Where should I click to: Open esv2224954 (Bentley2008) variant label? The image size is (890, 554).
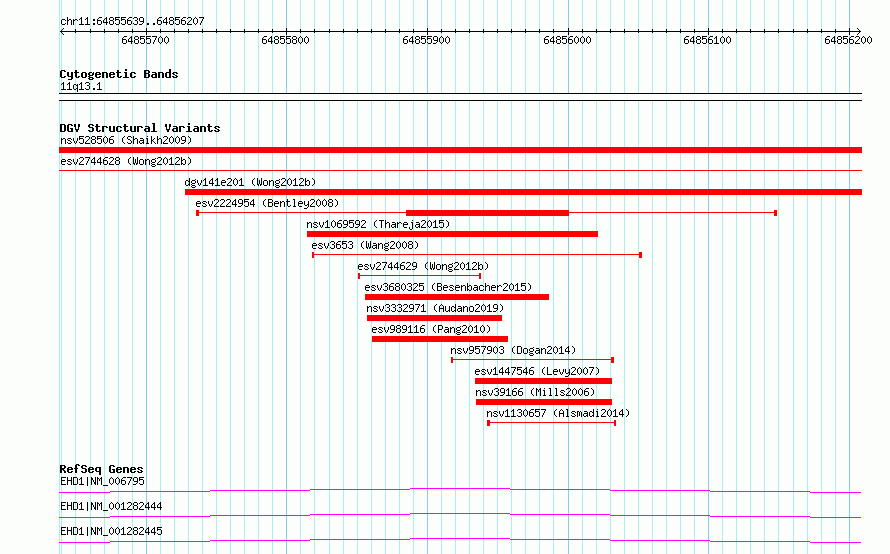[x=267, y=203]
